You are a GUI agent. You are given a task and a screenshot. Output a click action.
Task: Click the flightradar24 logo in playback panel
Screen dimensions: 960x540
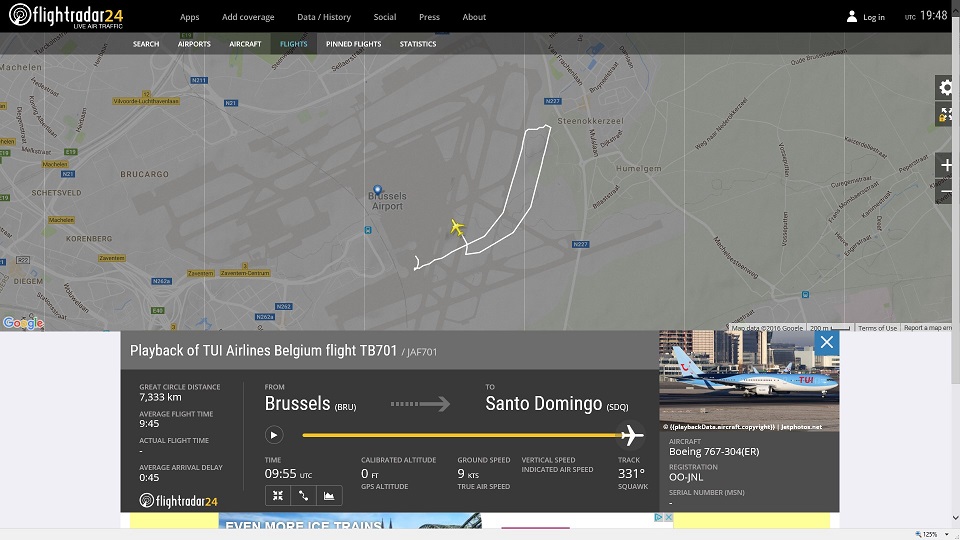pyautogui.click(x=178, y=501)
